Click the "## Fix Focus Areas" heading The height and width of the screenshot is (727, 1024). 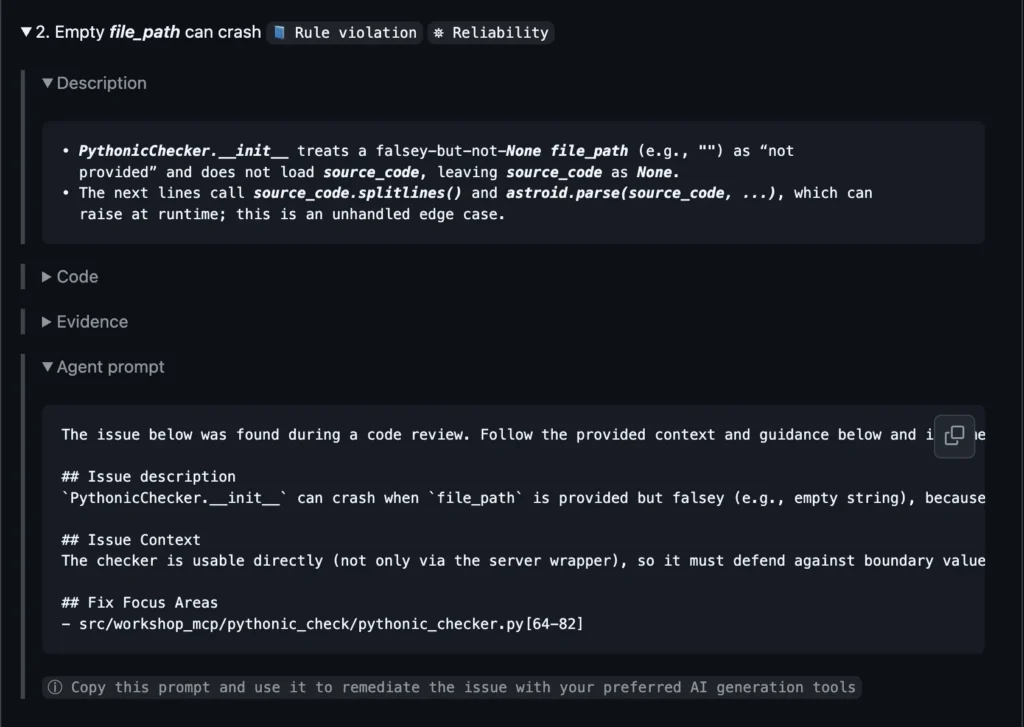(139, 603)
